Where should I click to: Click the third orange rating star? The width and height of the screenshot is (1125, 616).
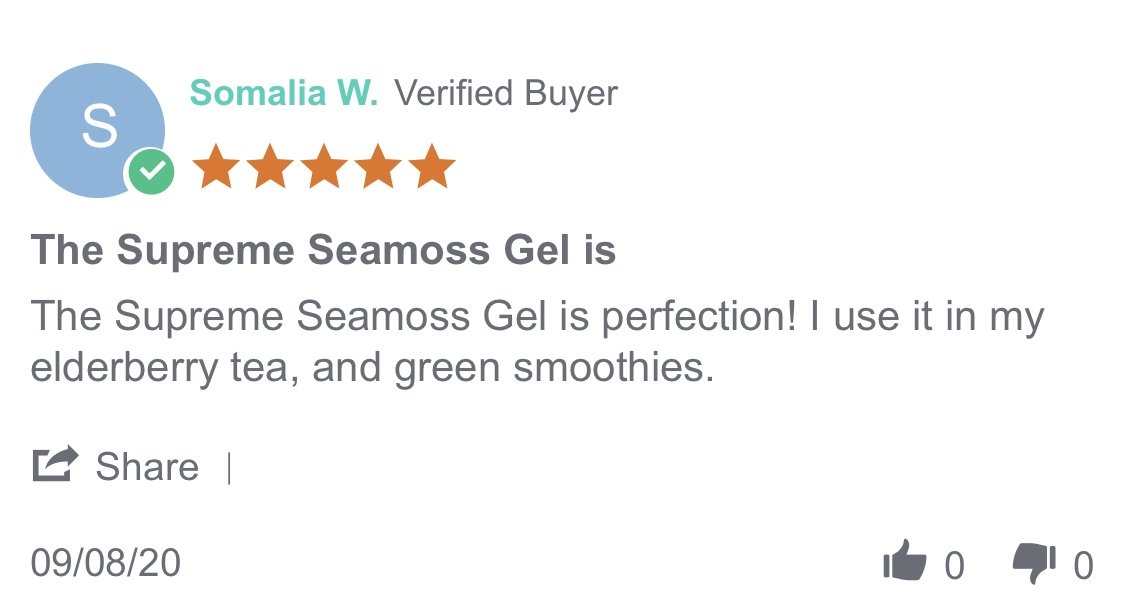(x=323, y=167)
